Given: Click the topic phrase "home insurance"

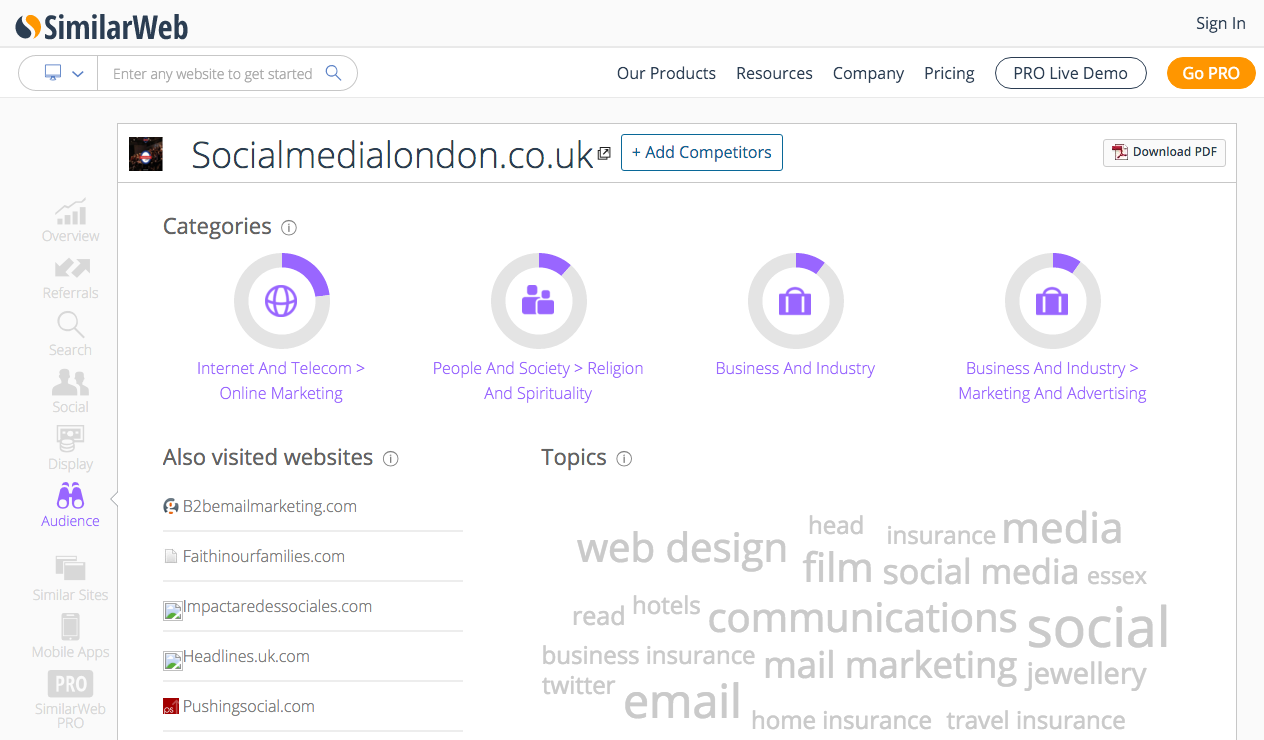Looking at the screenshot, I should (x=841, y=720).
